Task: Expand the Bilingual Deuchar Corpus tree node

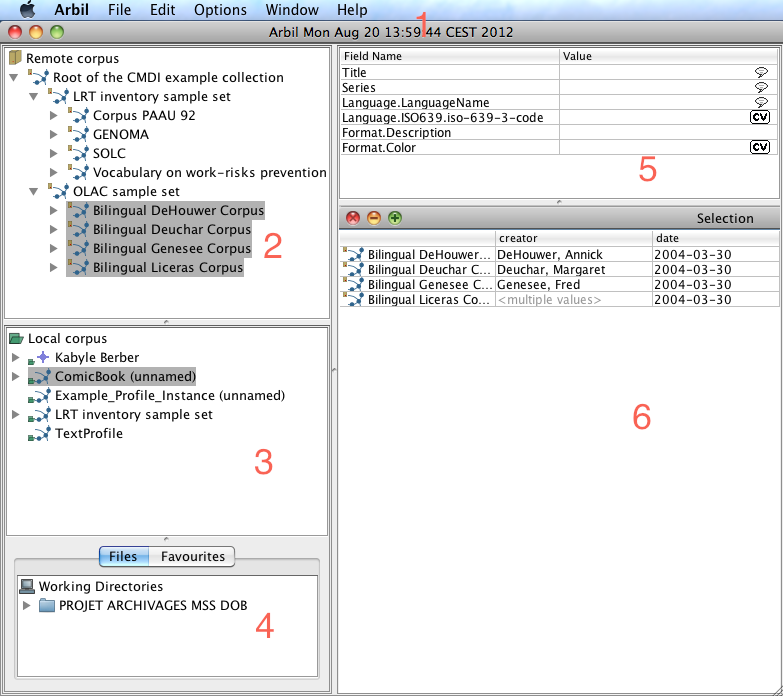Action: tap(54, 230)
